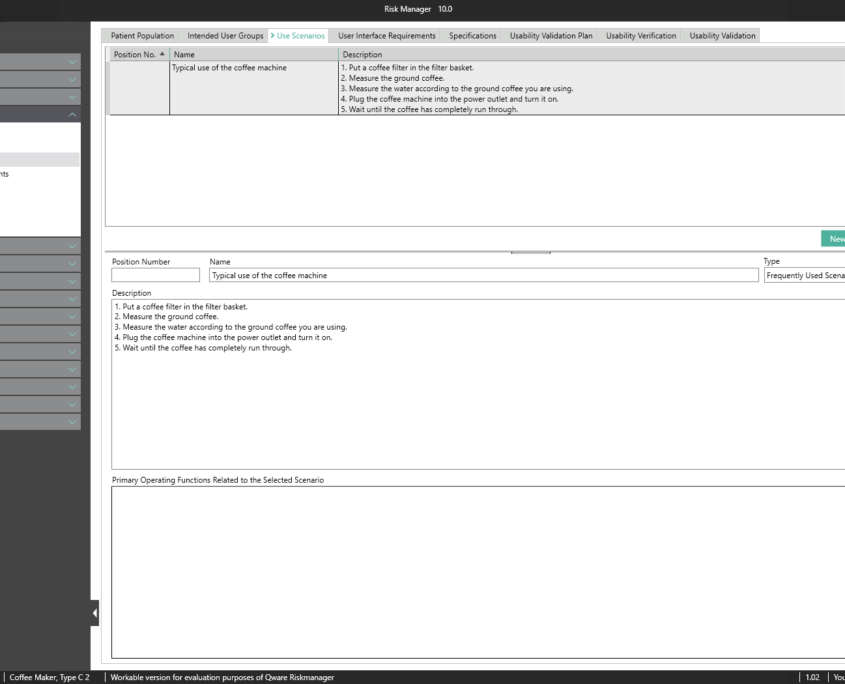The width and height of the screenshot is (845, 684).
Task: Click the New button
Action: [834, 239]
